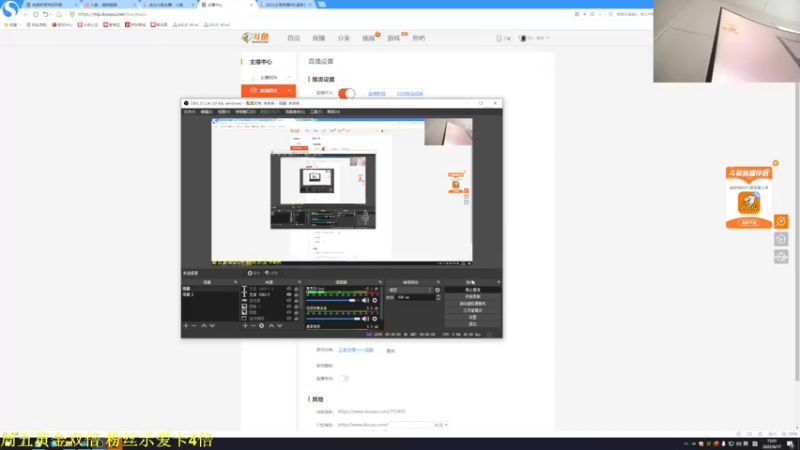Collapse the 直播相关 sidebar section
This screenshot has height=450, width=800.
click(x=289, y=90)
